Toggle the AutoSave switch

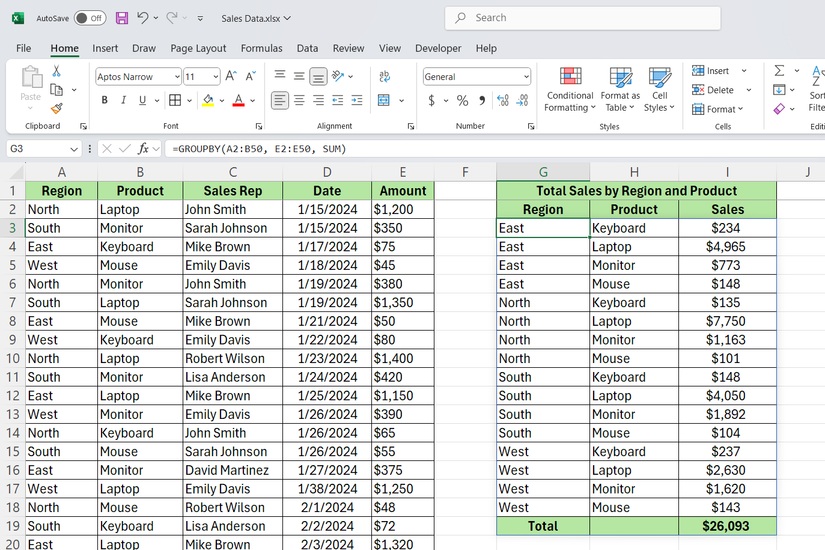click(x=90, y=18)
